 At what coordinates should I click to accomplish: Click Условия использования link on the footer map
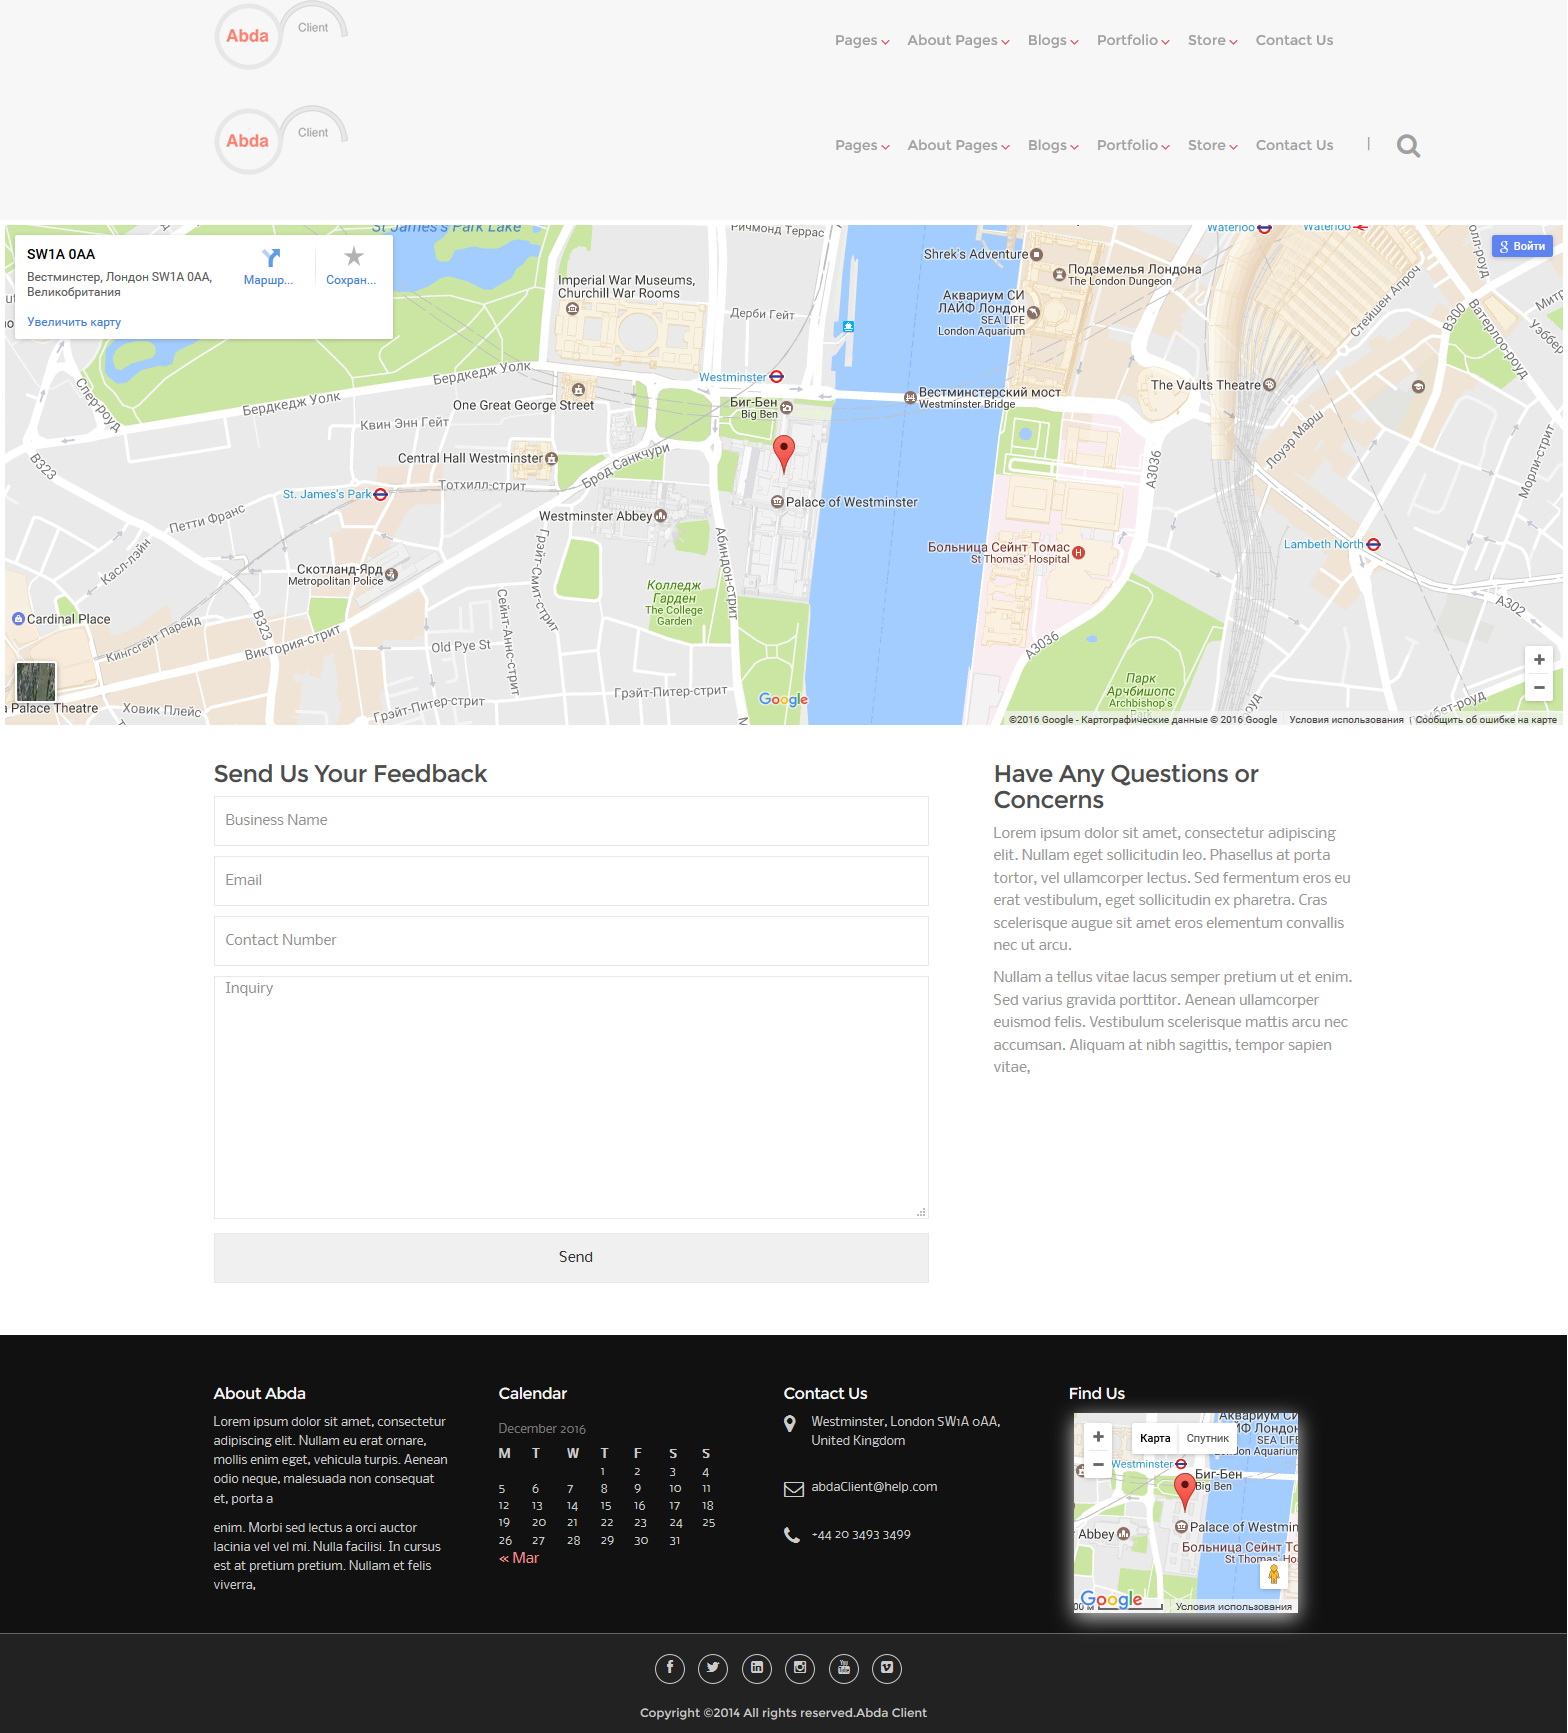point(1233,1607)
